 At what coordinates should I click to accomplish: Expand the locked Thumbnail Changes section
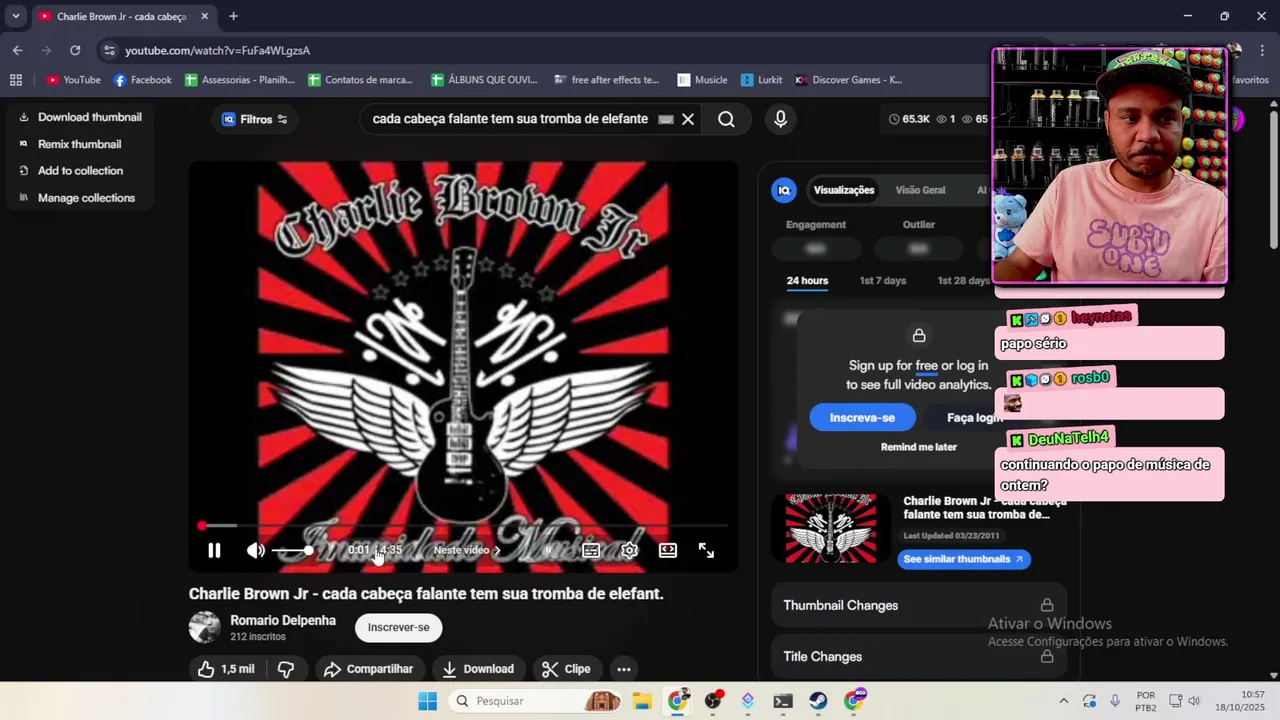click(x=918, y=605)
